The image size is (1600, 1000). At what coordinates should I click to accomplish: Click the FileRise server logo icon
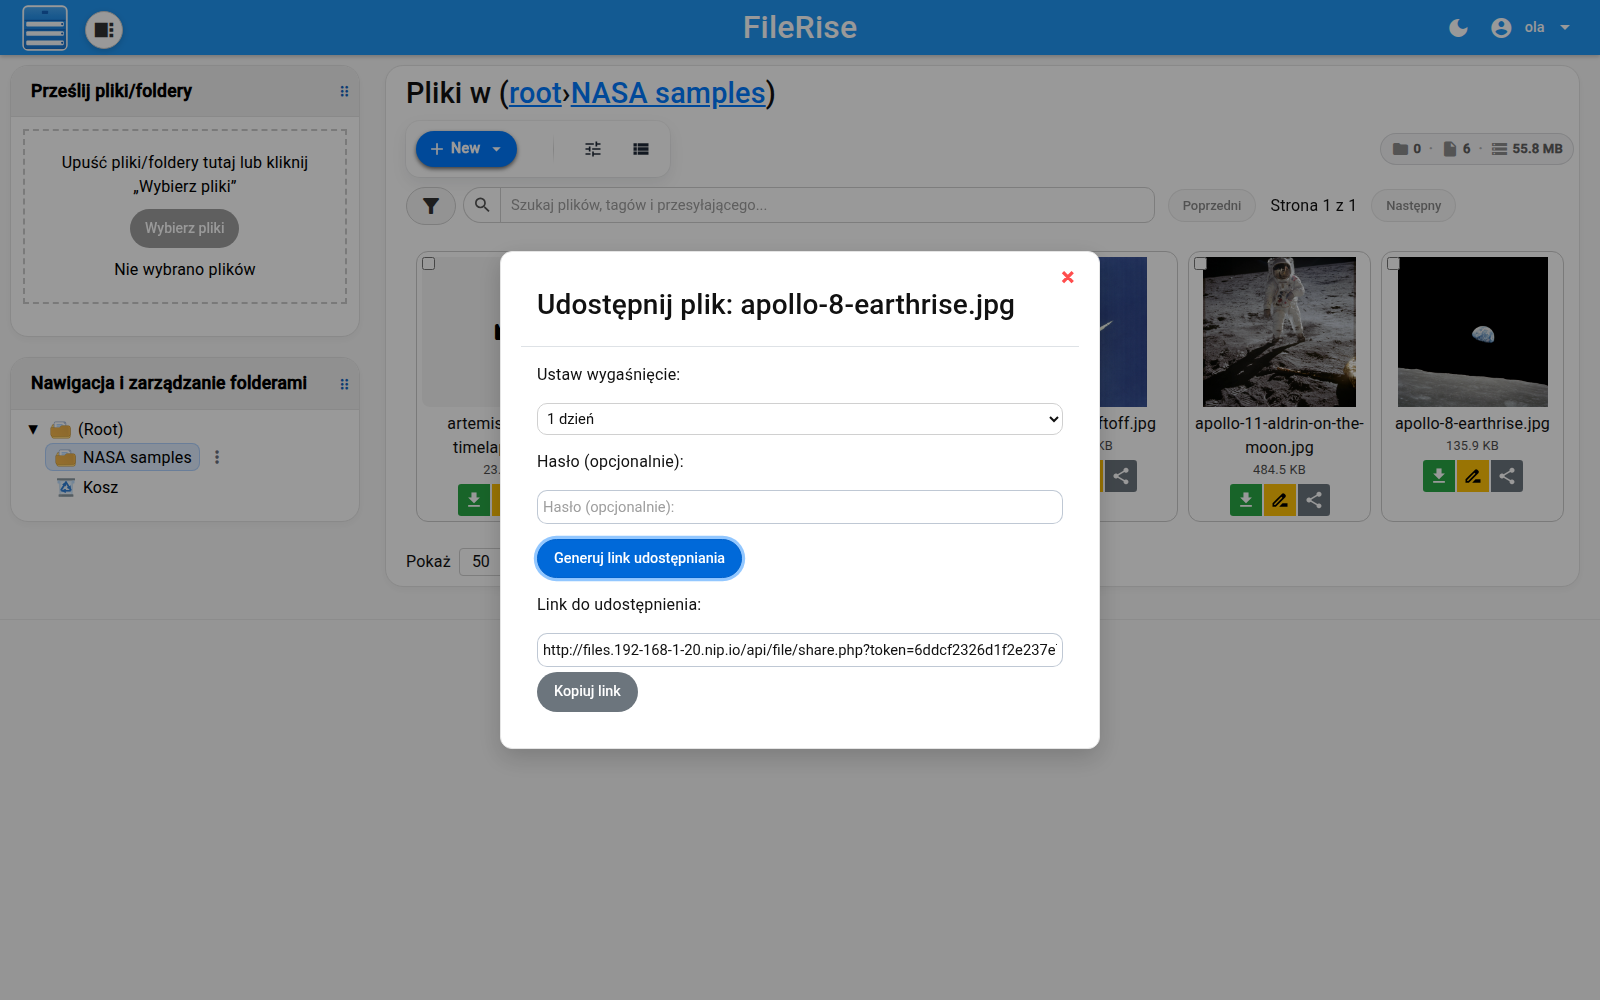click(x=45, y=28)
